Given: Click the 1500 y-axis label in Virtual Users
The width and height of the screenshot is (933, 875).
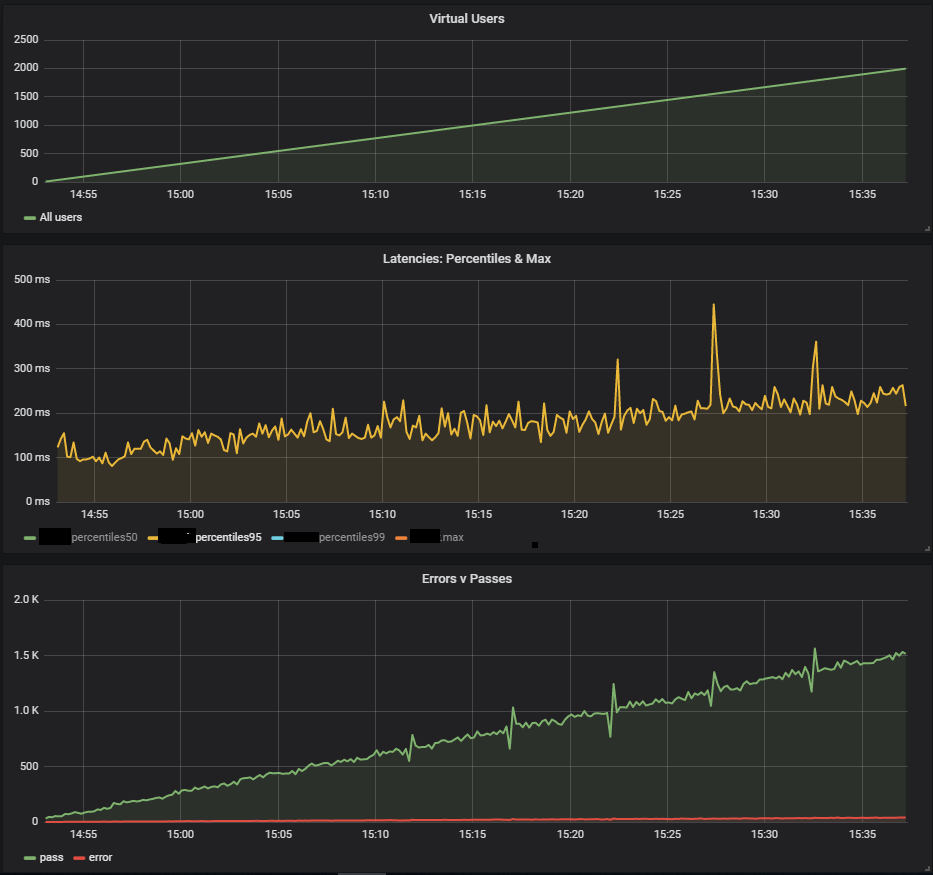Looking at the screenshot, I should click(x=26, y=96).
